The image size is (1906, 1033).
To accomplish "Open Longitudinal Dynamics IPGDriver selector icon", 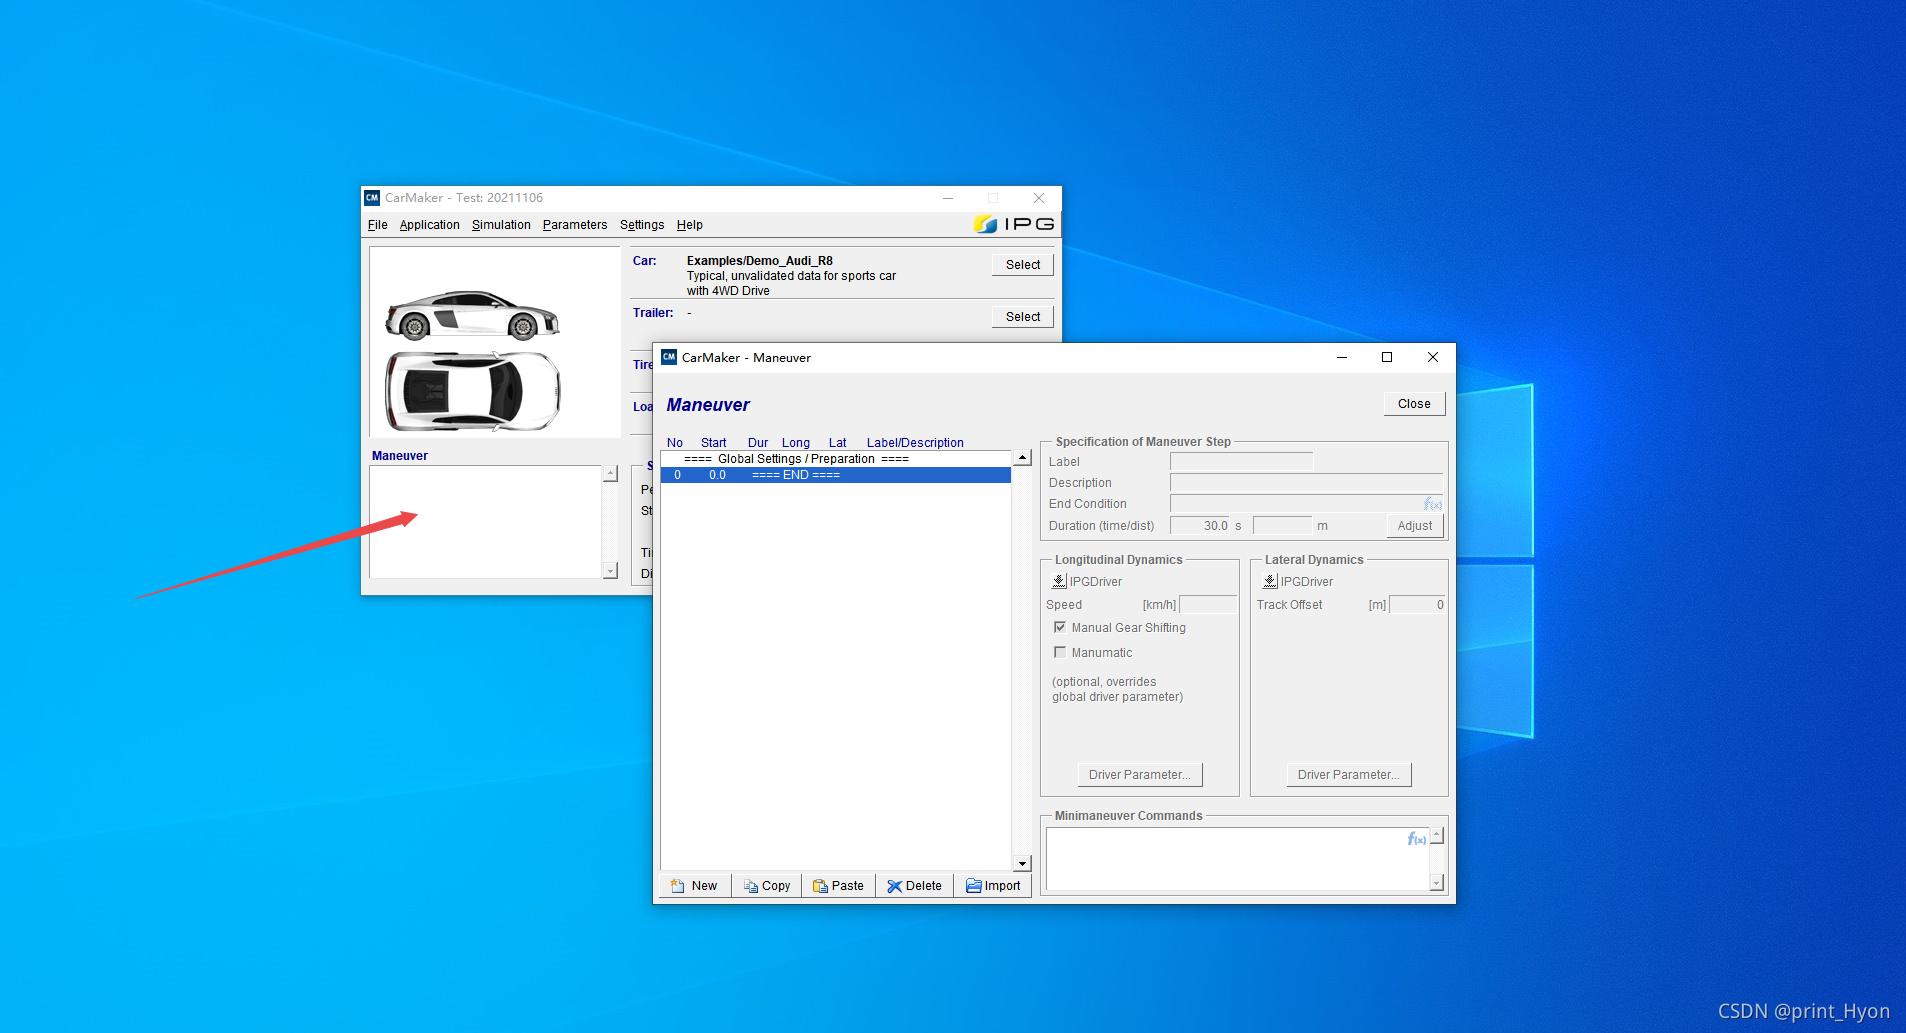I will coord(1059,581).
